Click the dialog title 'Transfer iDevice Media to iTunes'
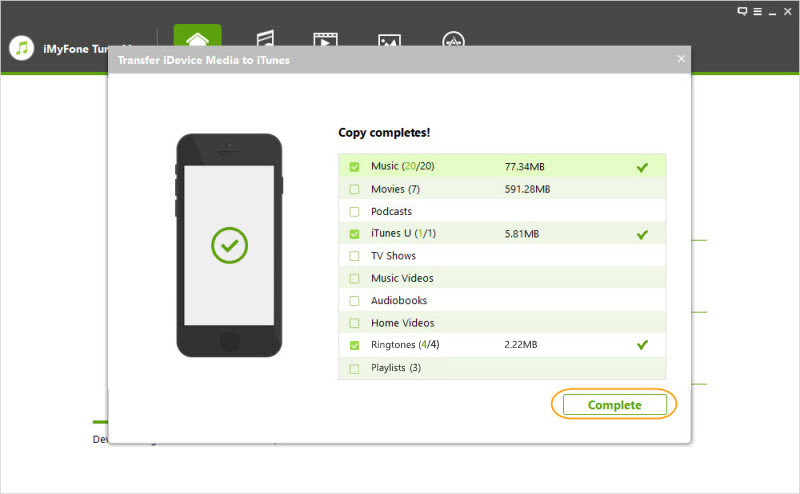 pos(204,60)
